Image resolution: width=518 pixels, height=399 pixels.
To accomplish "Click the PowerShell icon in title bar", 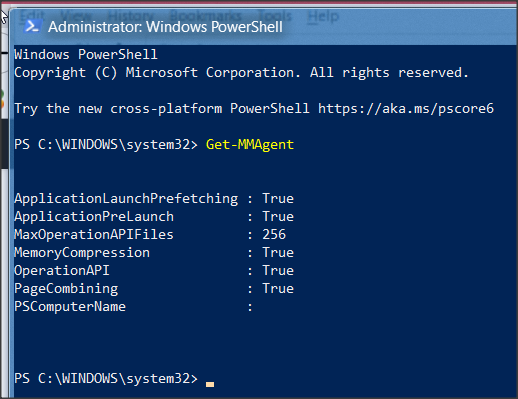I will [33, 26].
